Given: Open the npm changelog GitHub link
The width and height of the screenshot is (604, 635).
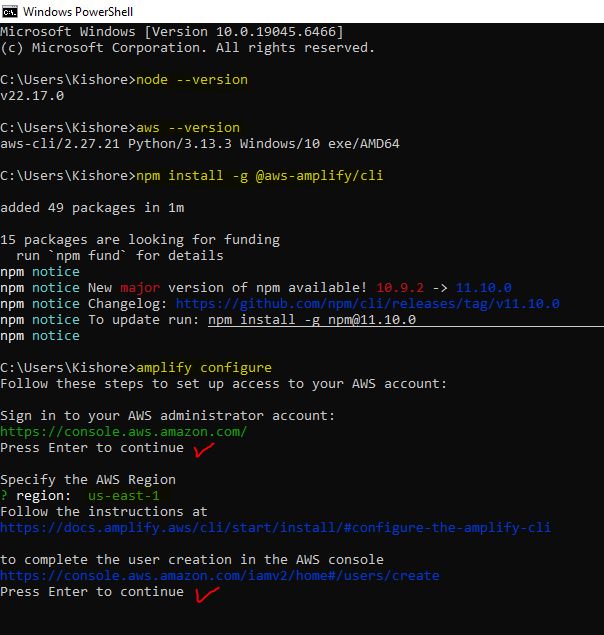Looking at the screenshot, I should point(367,303).
